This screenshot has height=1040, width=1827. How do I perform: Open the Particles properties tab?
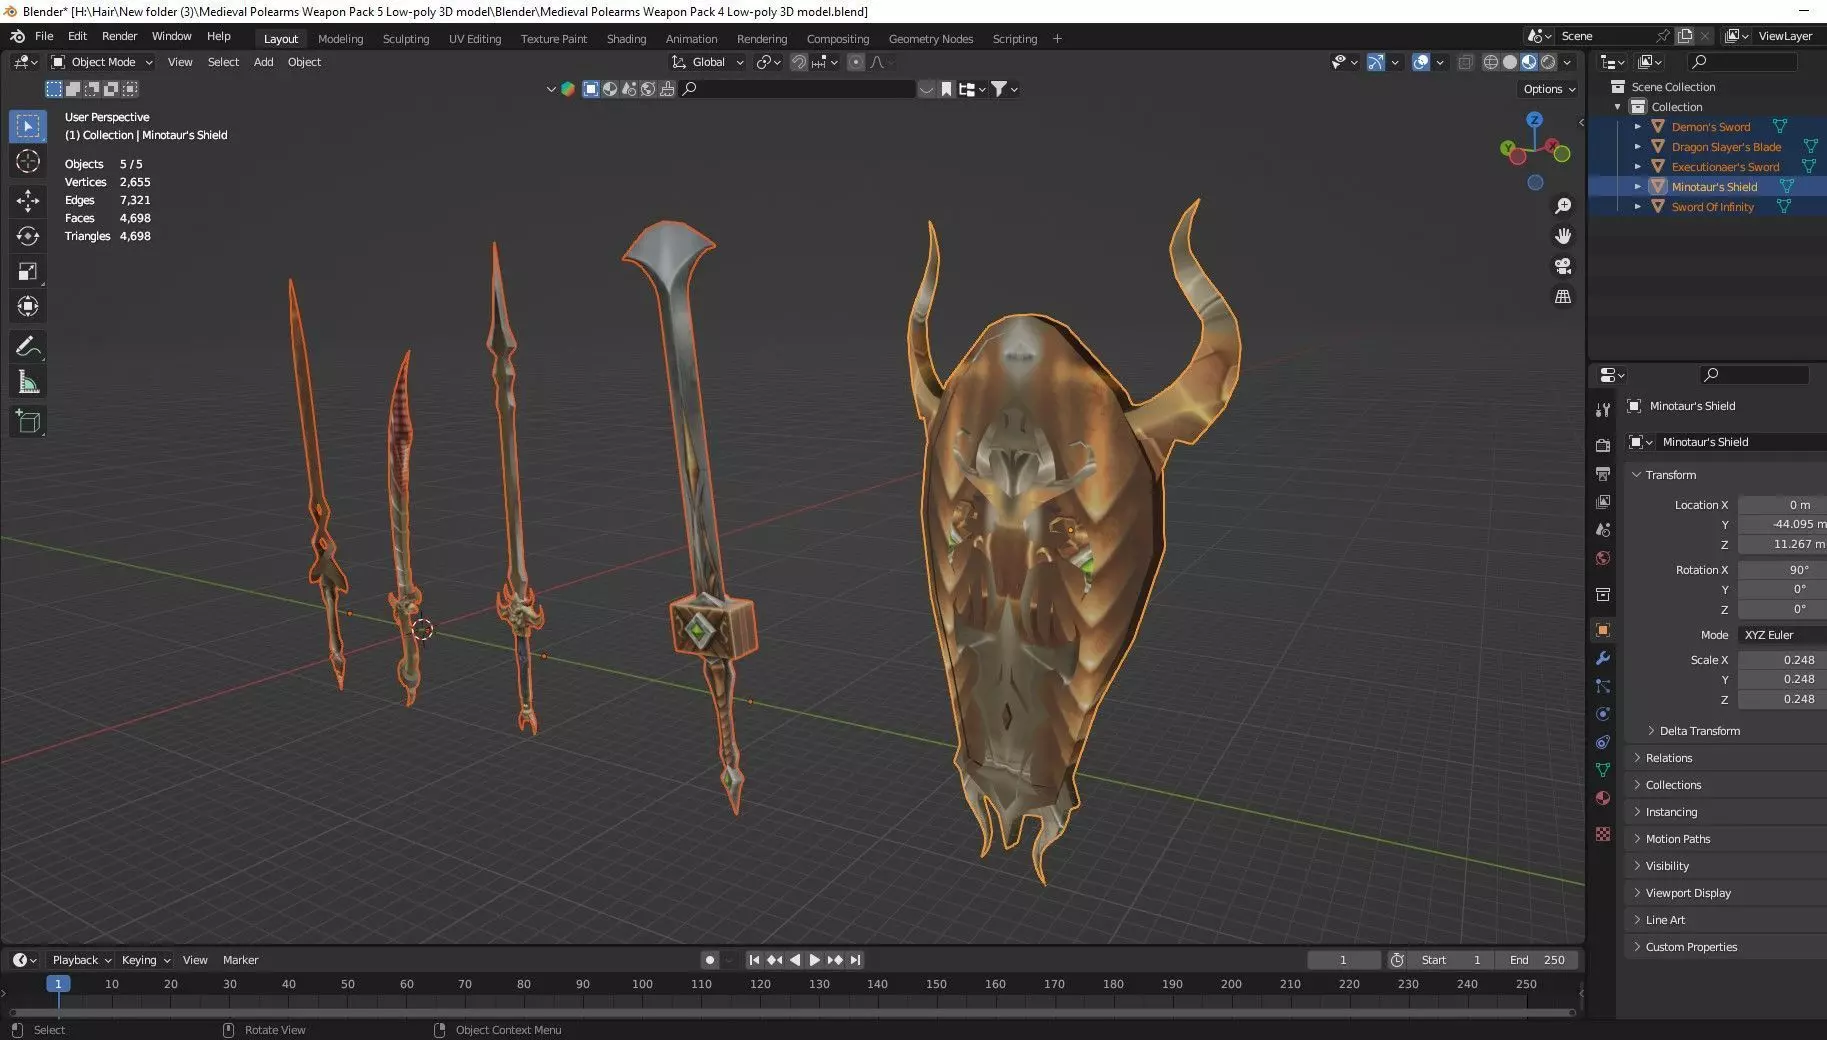(1603, 686)
